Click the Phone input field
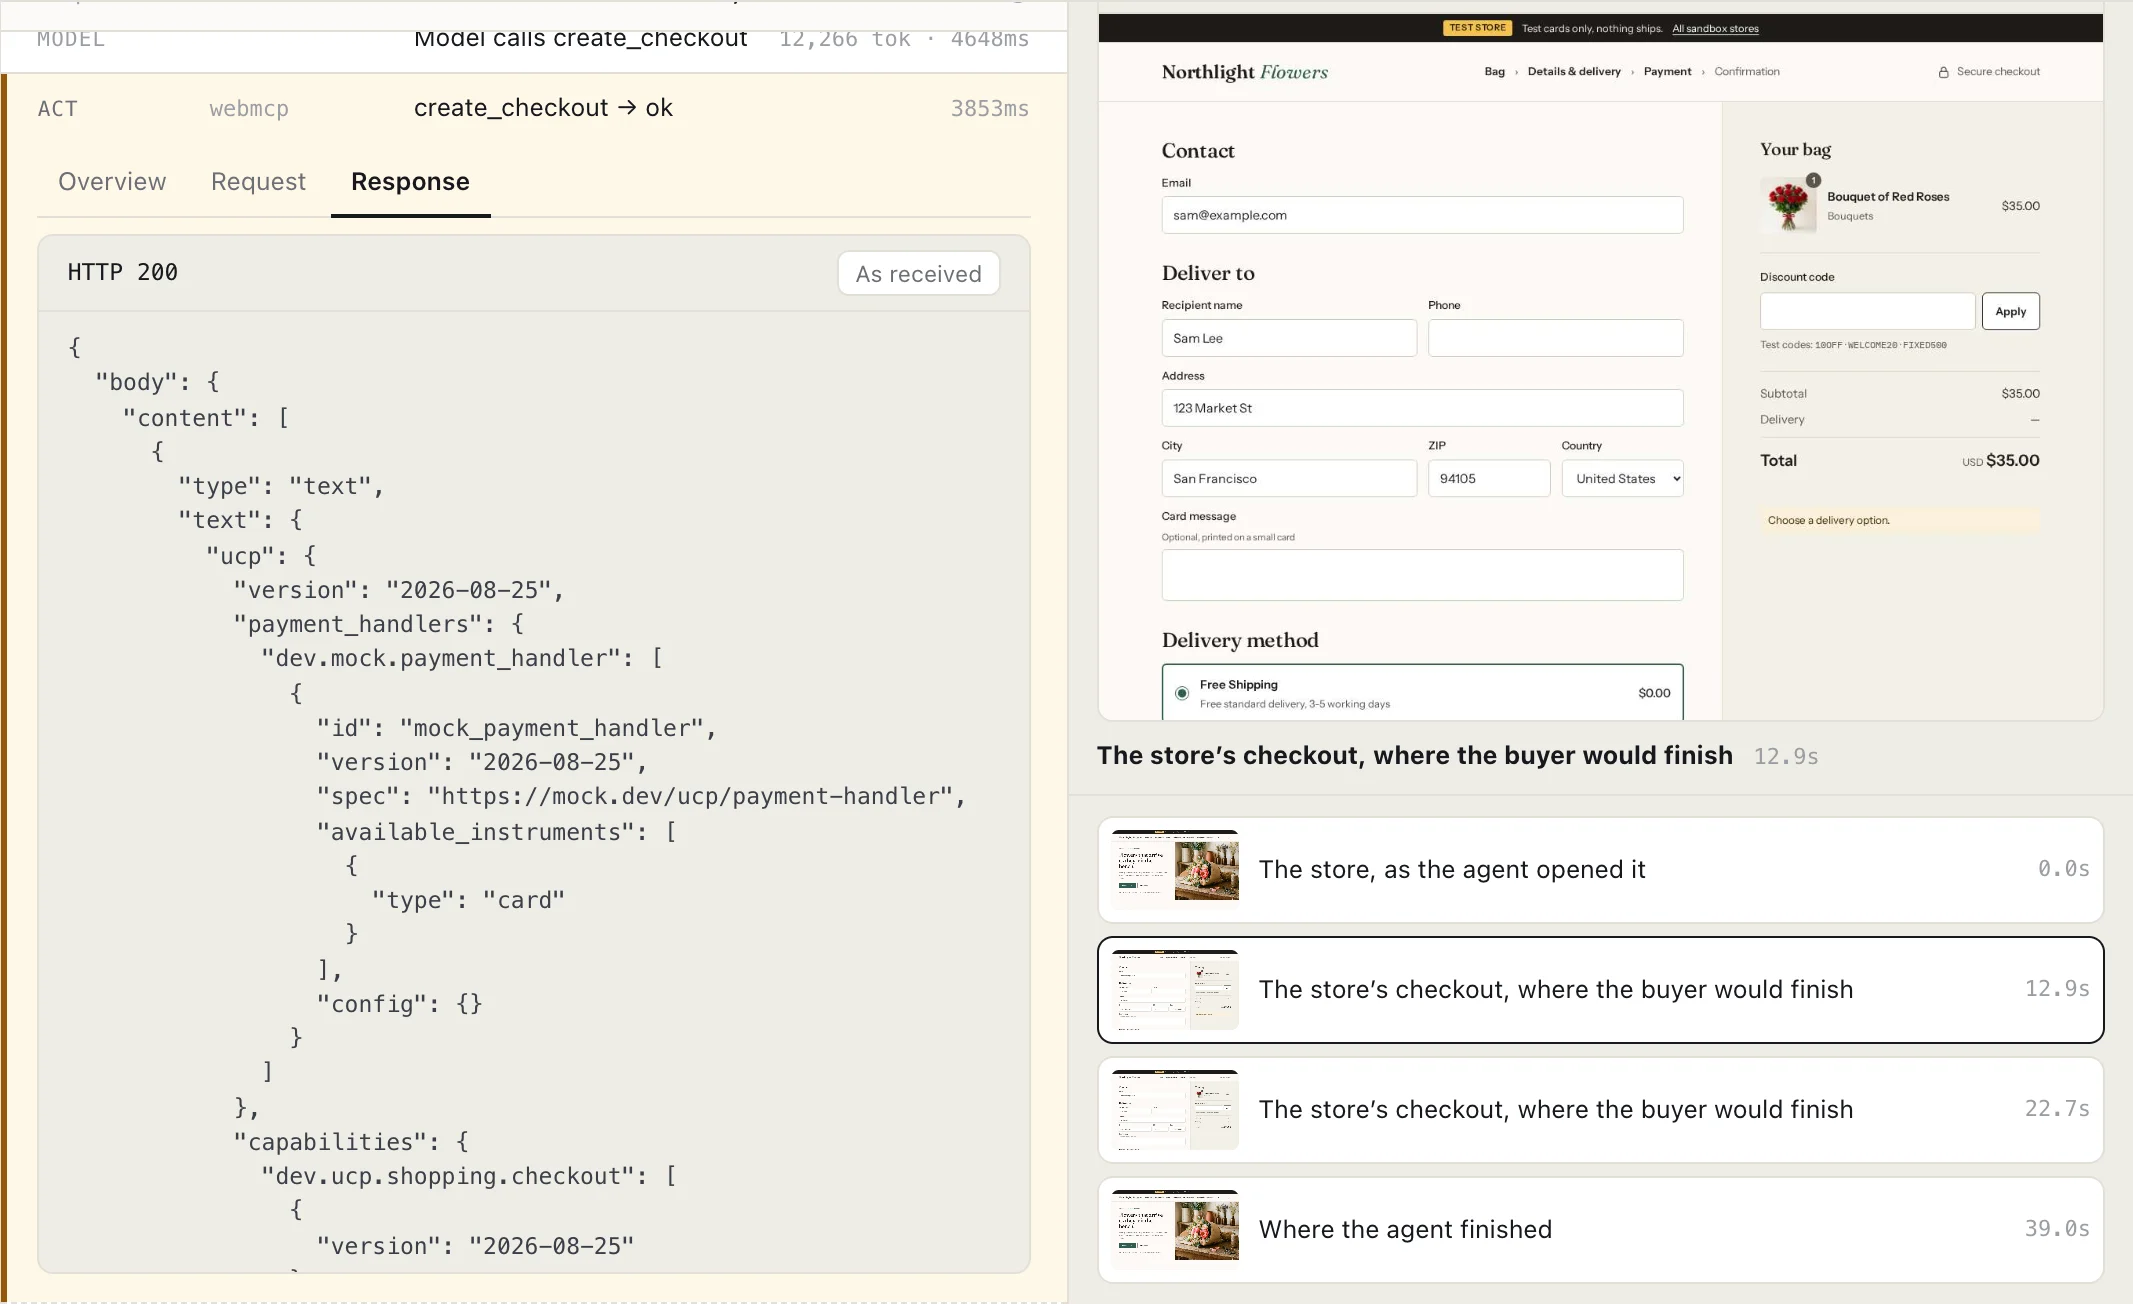The image size is (2133, 1304). (1555, 338)
